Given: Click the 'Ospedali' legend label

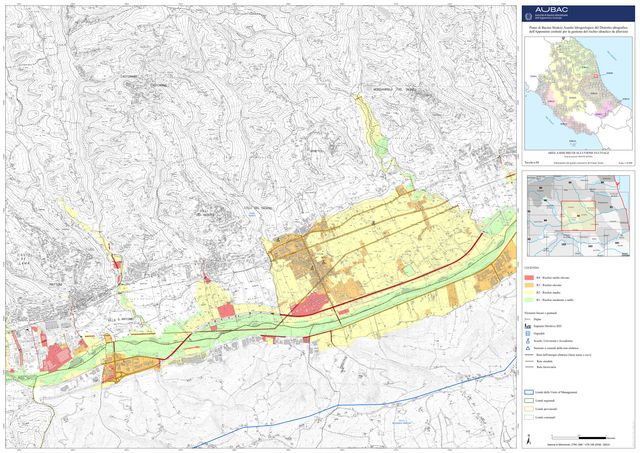Looking at the screenshot, I should 539,333.
